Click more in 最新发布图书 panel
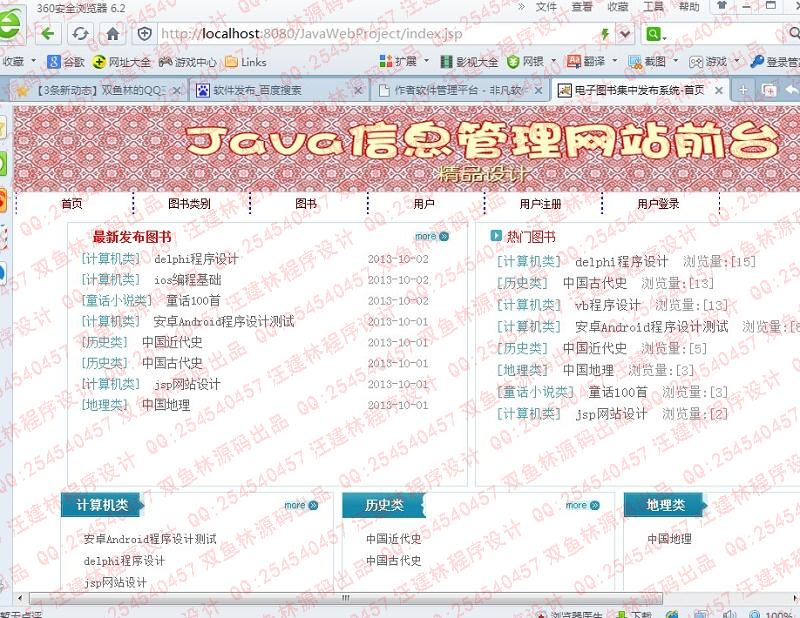Image resolution: width=800 pixels, height=618 pixels. tap(432, 236)
